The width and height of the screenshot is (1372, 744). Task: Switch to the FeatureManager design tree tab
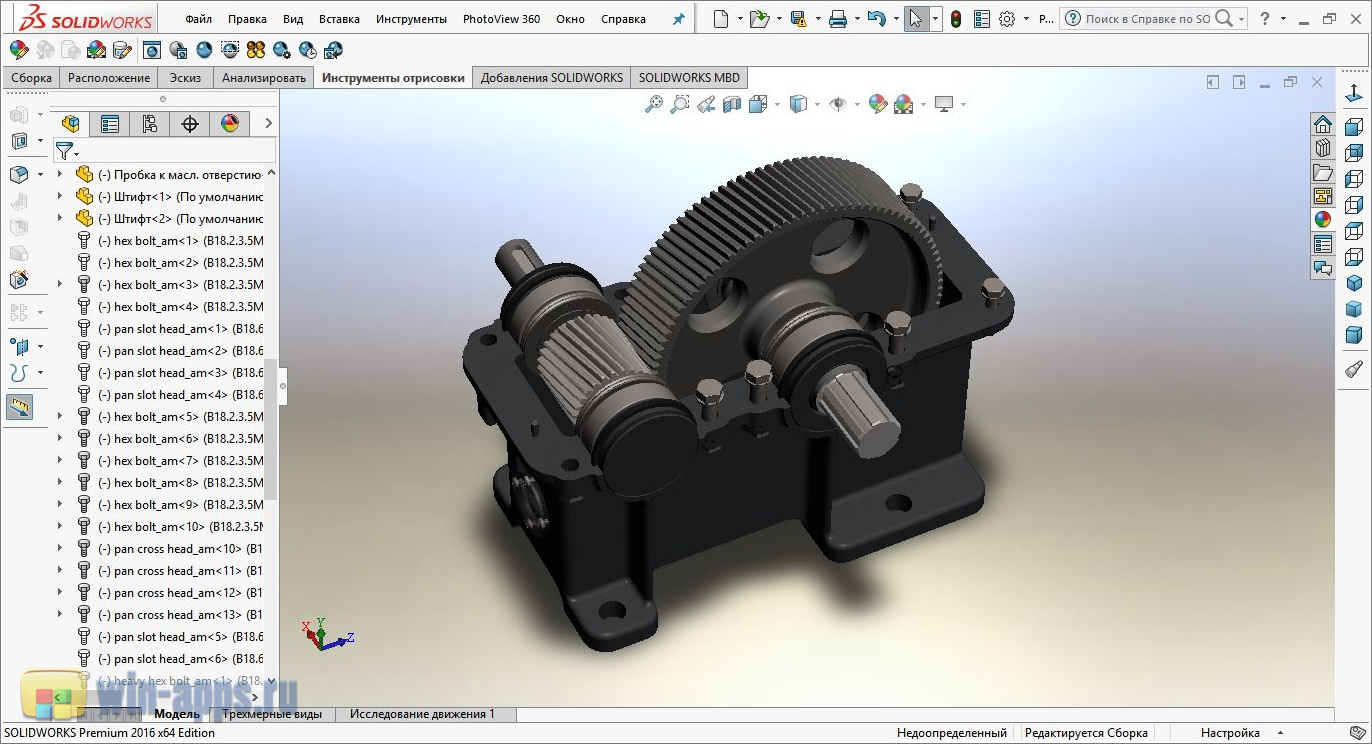click(x=70, y=124)
